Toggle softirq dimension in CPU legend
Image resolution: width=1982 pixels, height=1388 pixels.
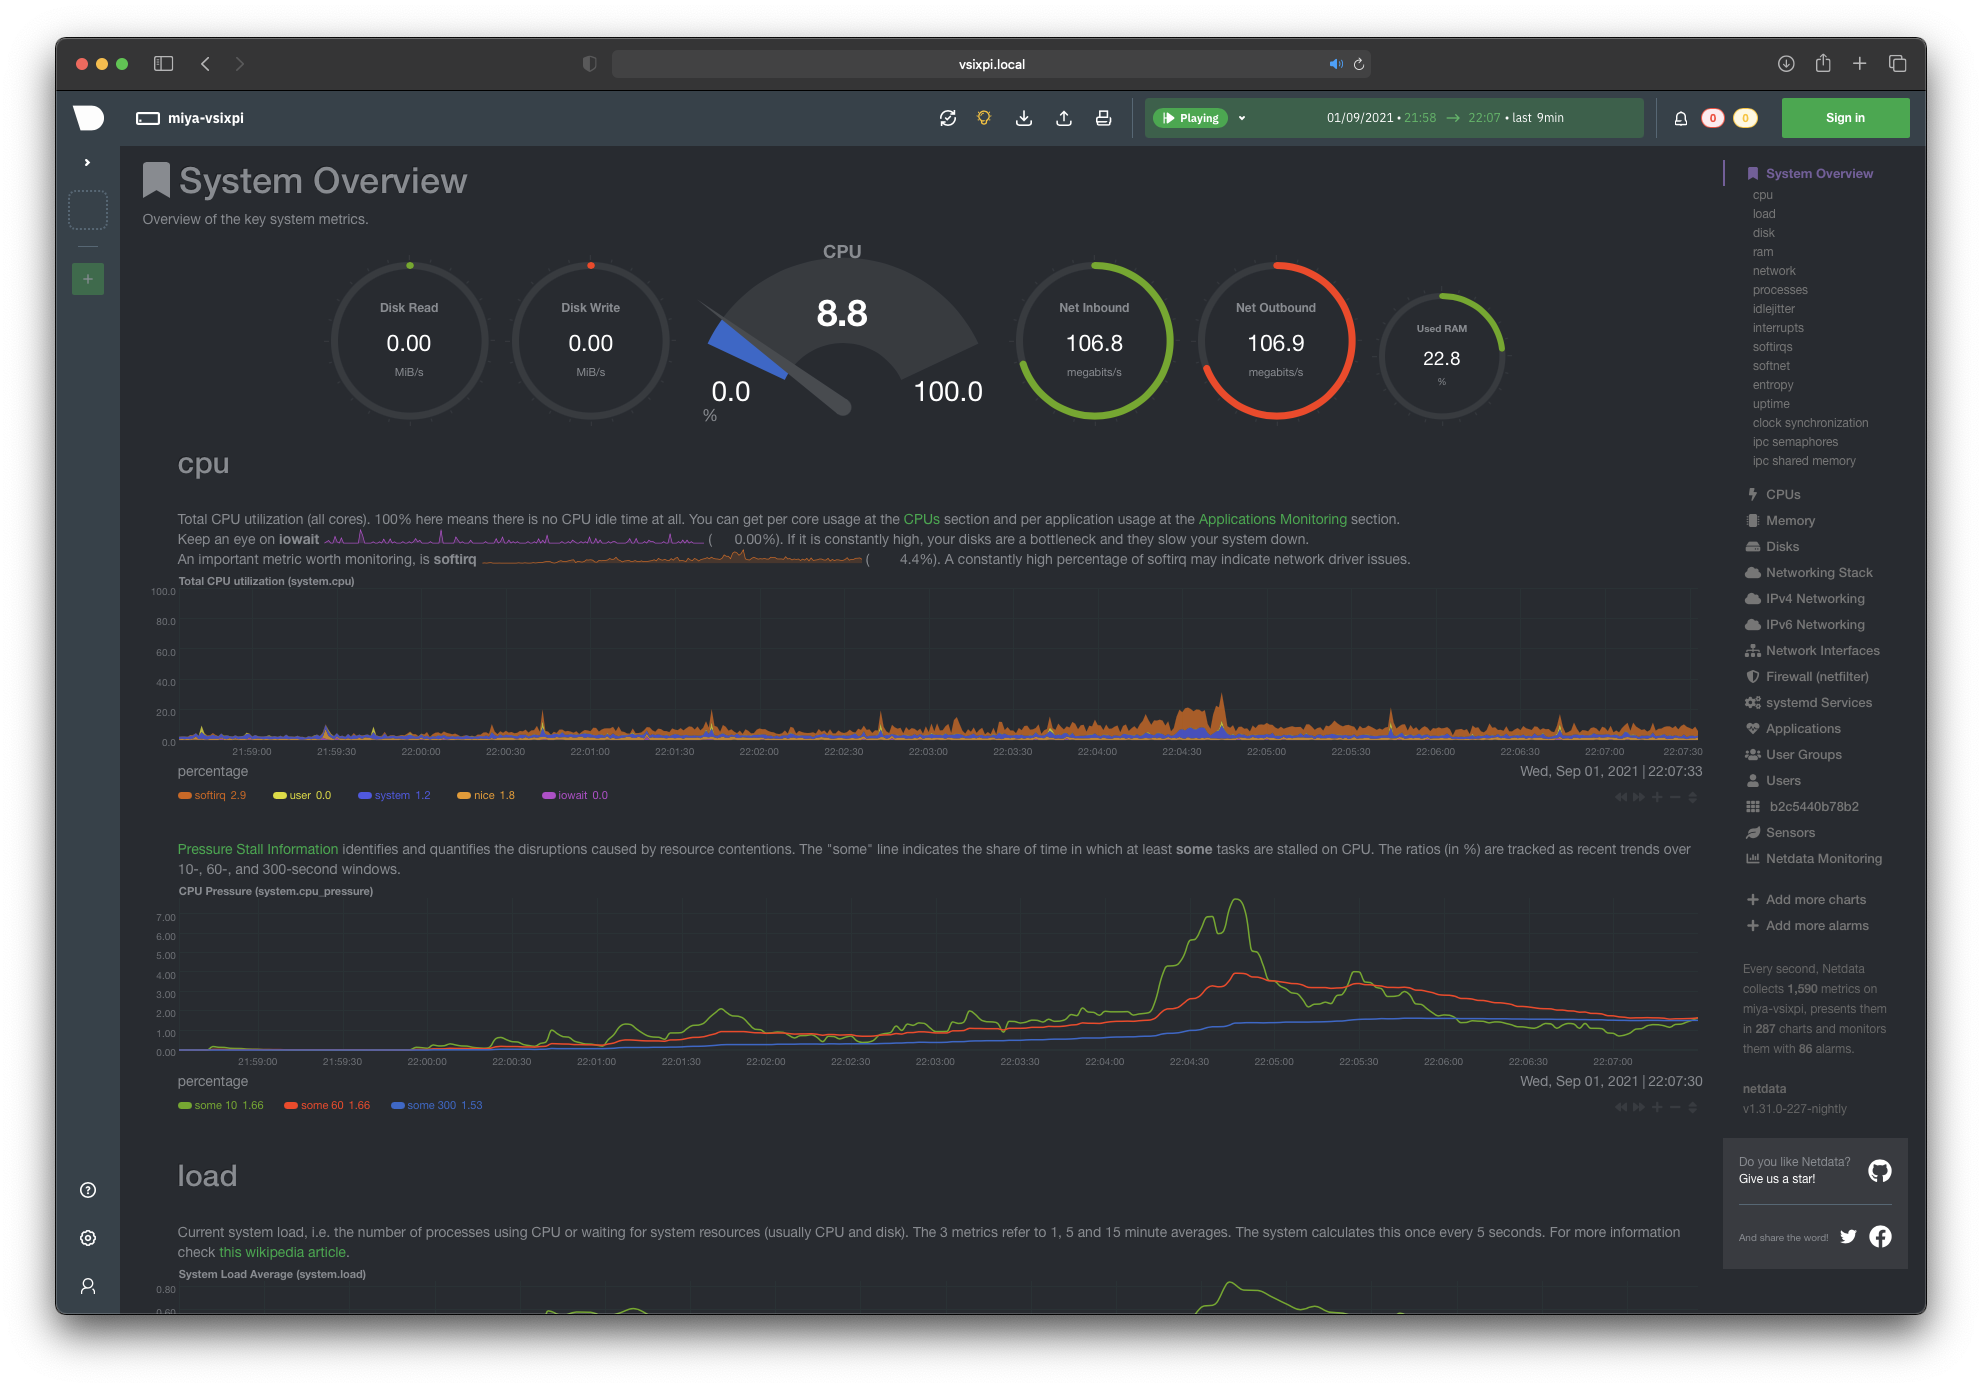click(x=210, y=796)
